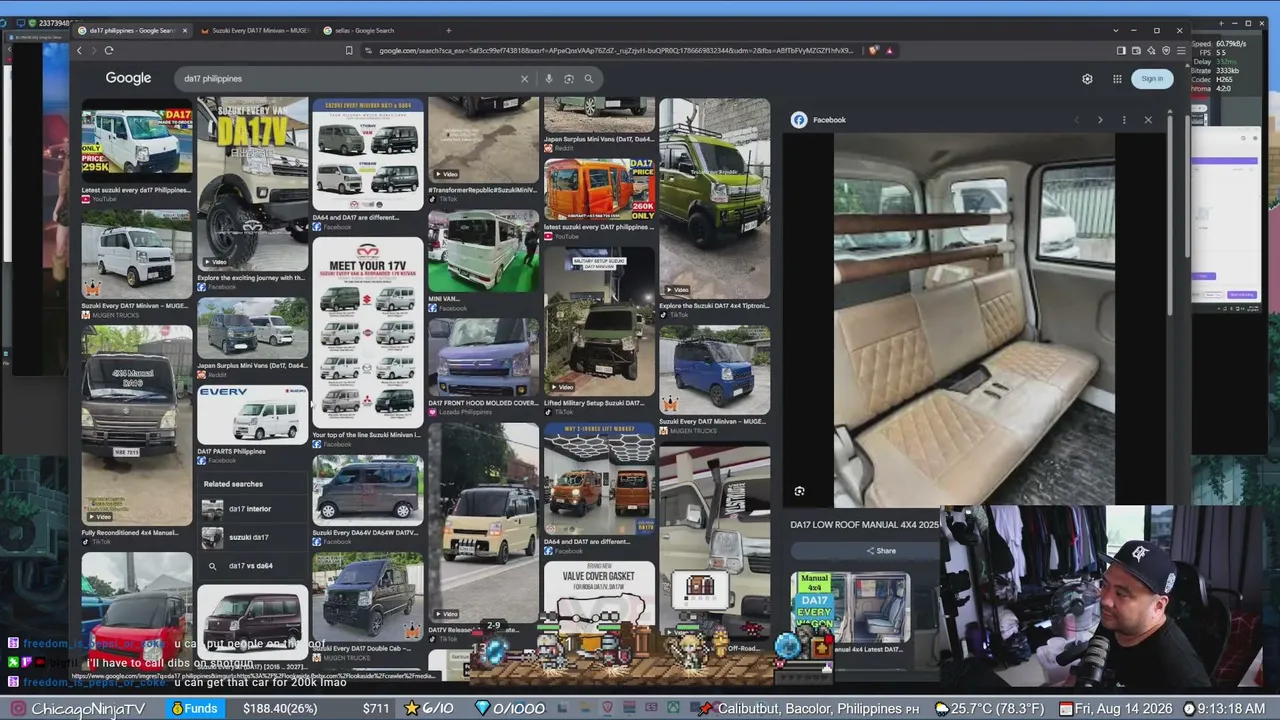Viewport: 1280px width, 720px height.
Task: Open the Leo AI assistant icon
Action: coord(1151,50)
